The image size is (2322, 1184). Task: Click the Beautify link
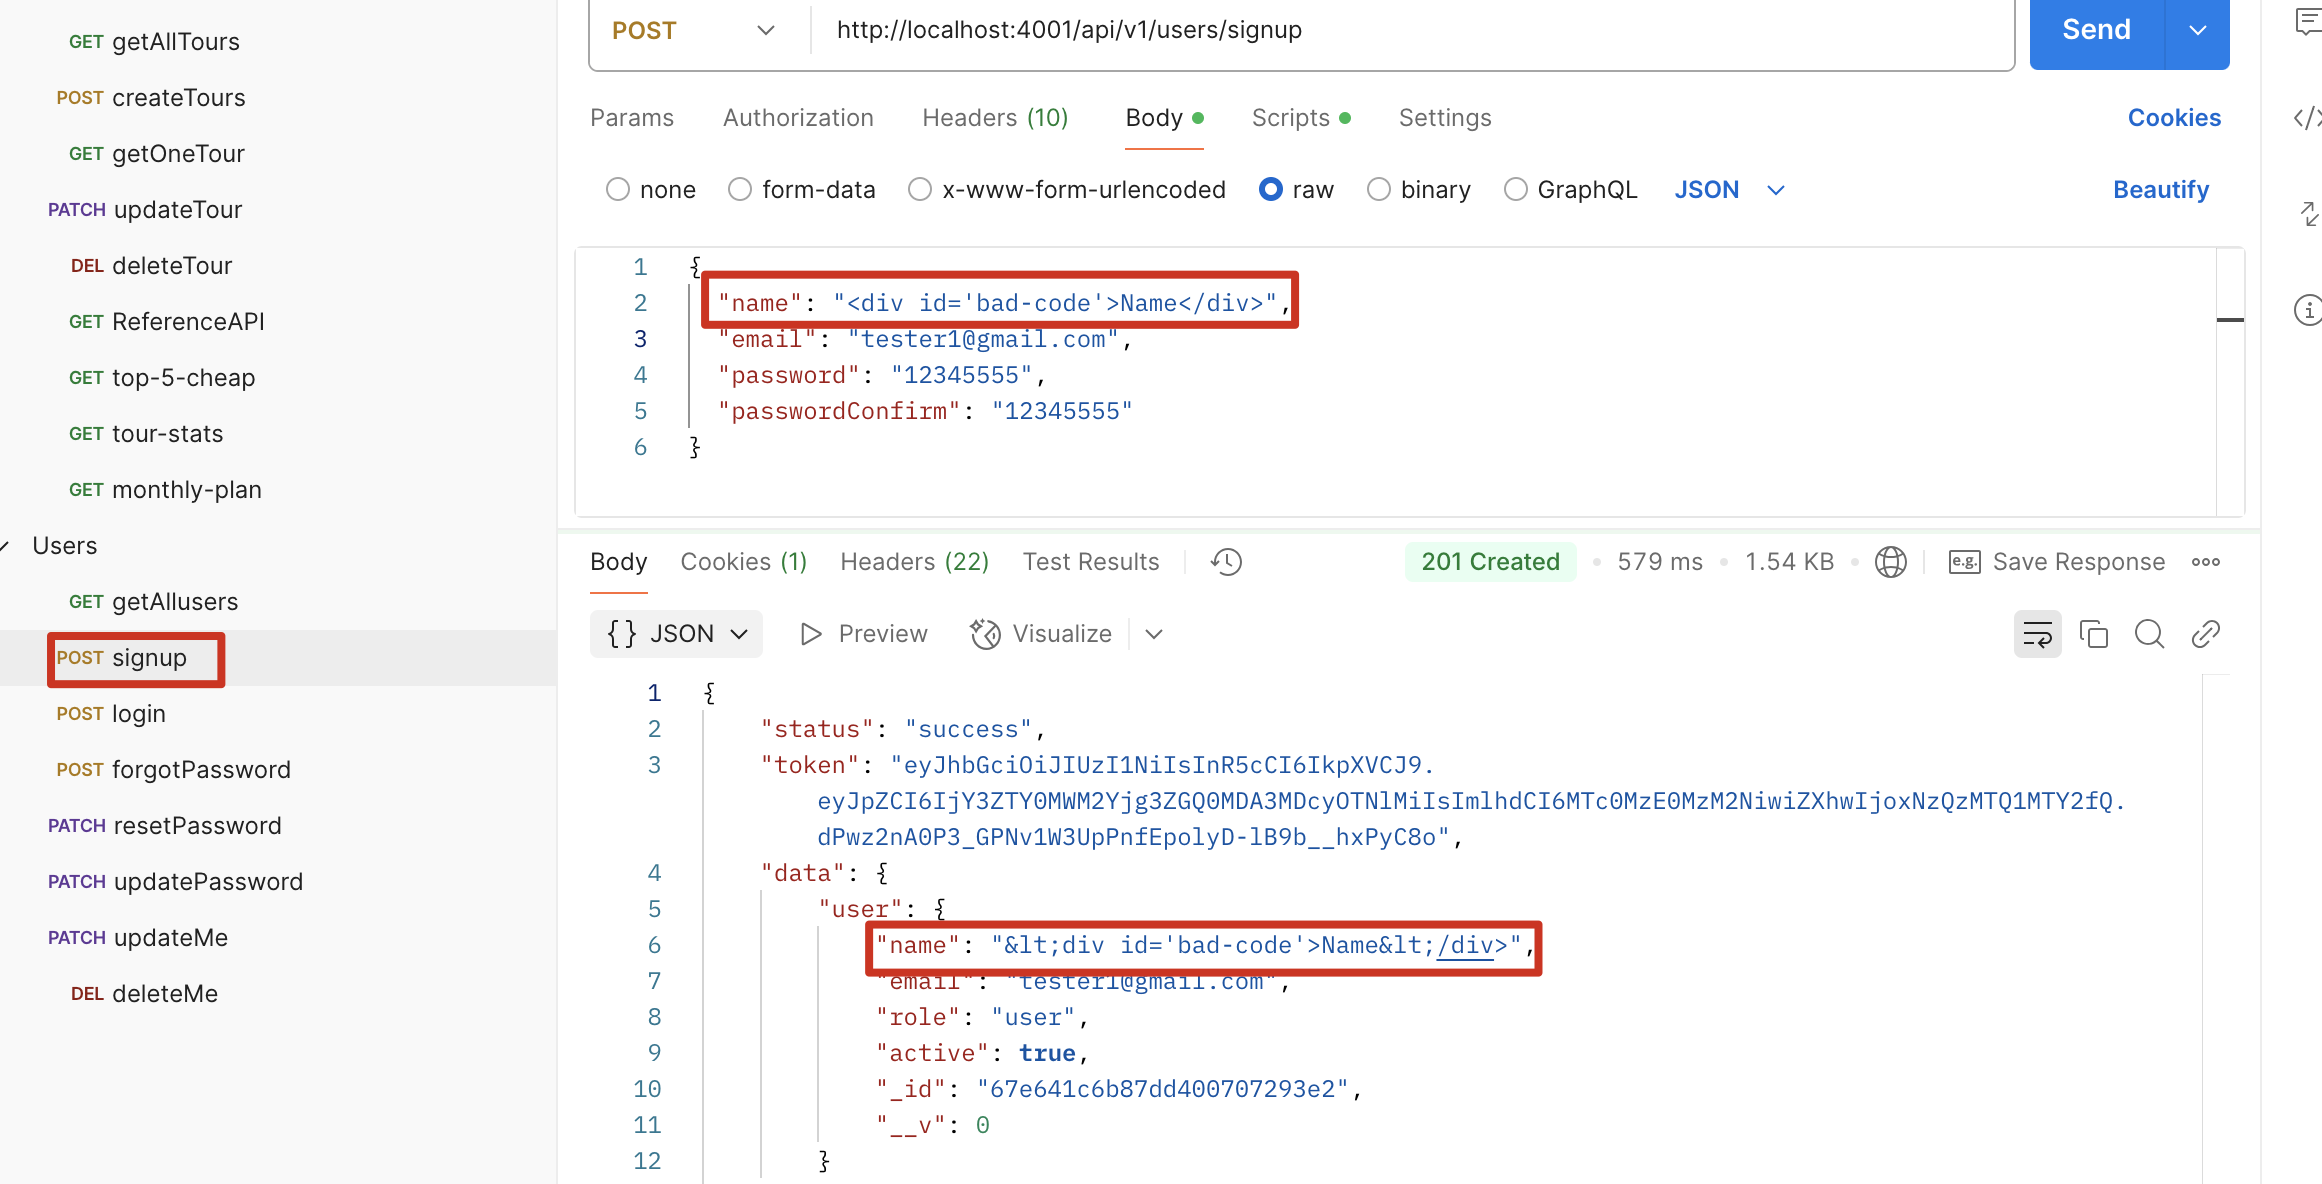tap(2160, 190)
